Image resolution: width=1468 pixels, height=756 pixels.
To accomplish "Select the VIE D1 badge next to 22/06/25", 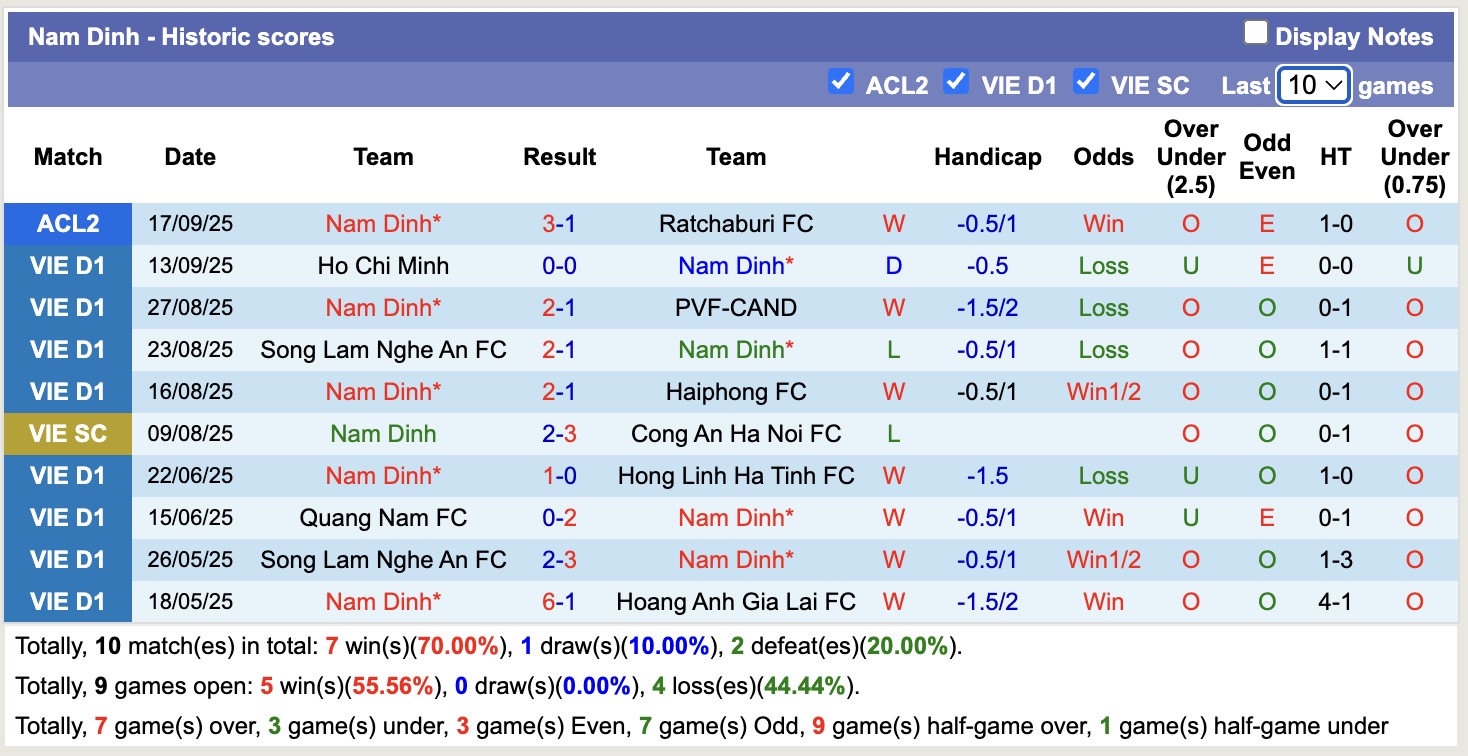I will pyautogui.click(x=67, y=475).
